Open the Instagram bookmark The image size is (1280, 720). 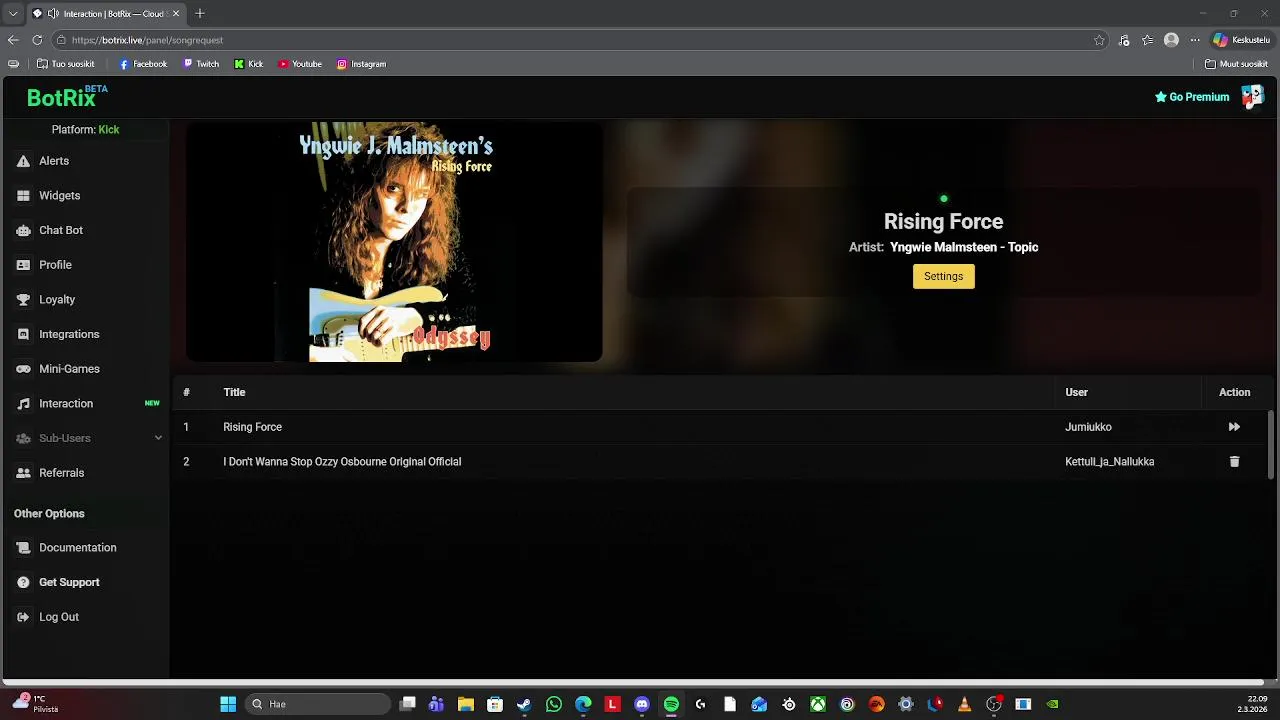361,64
